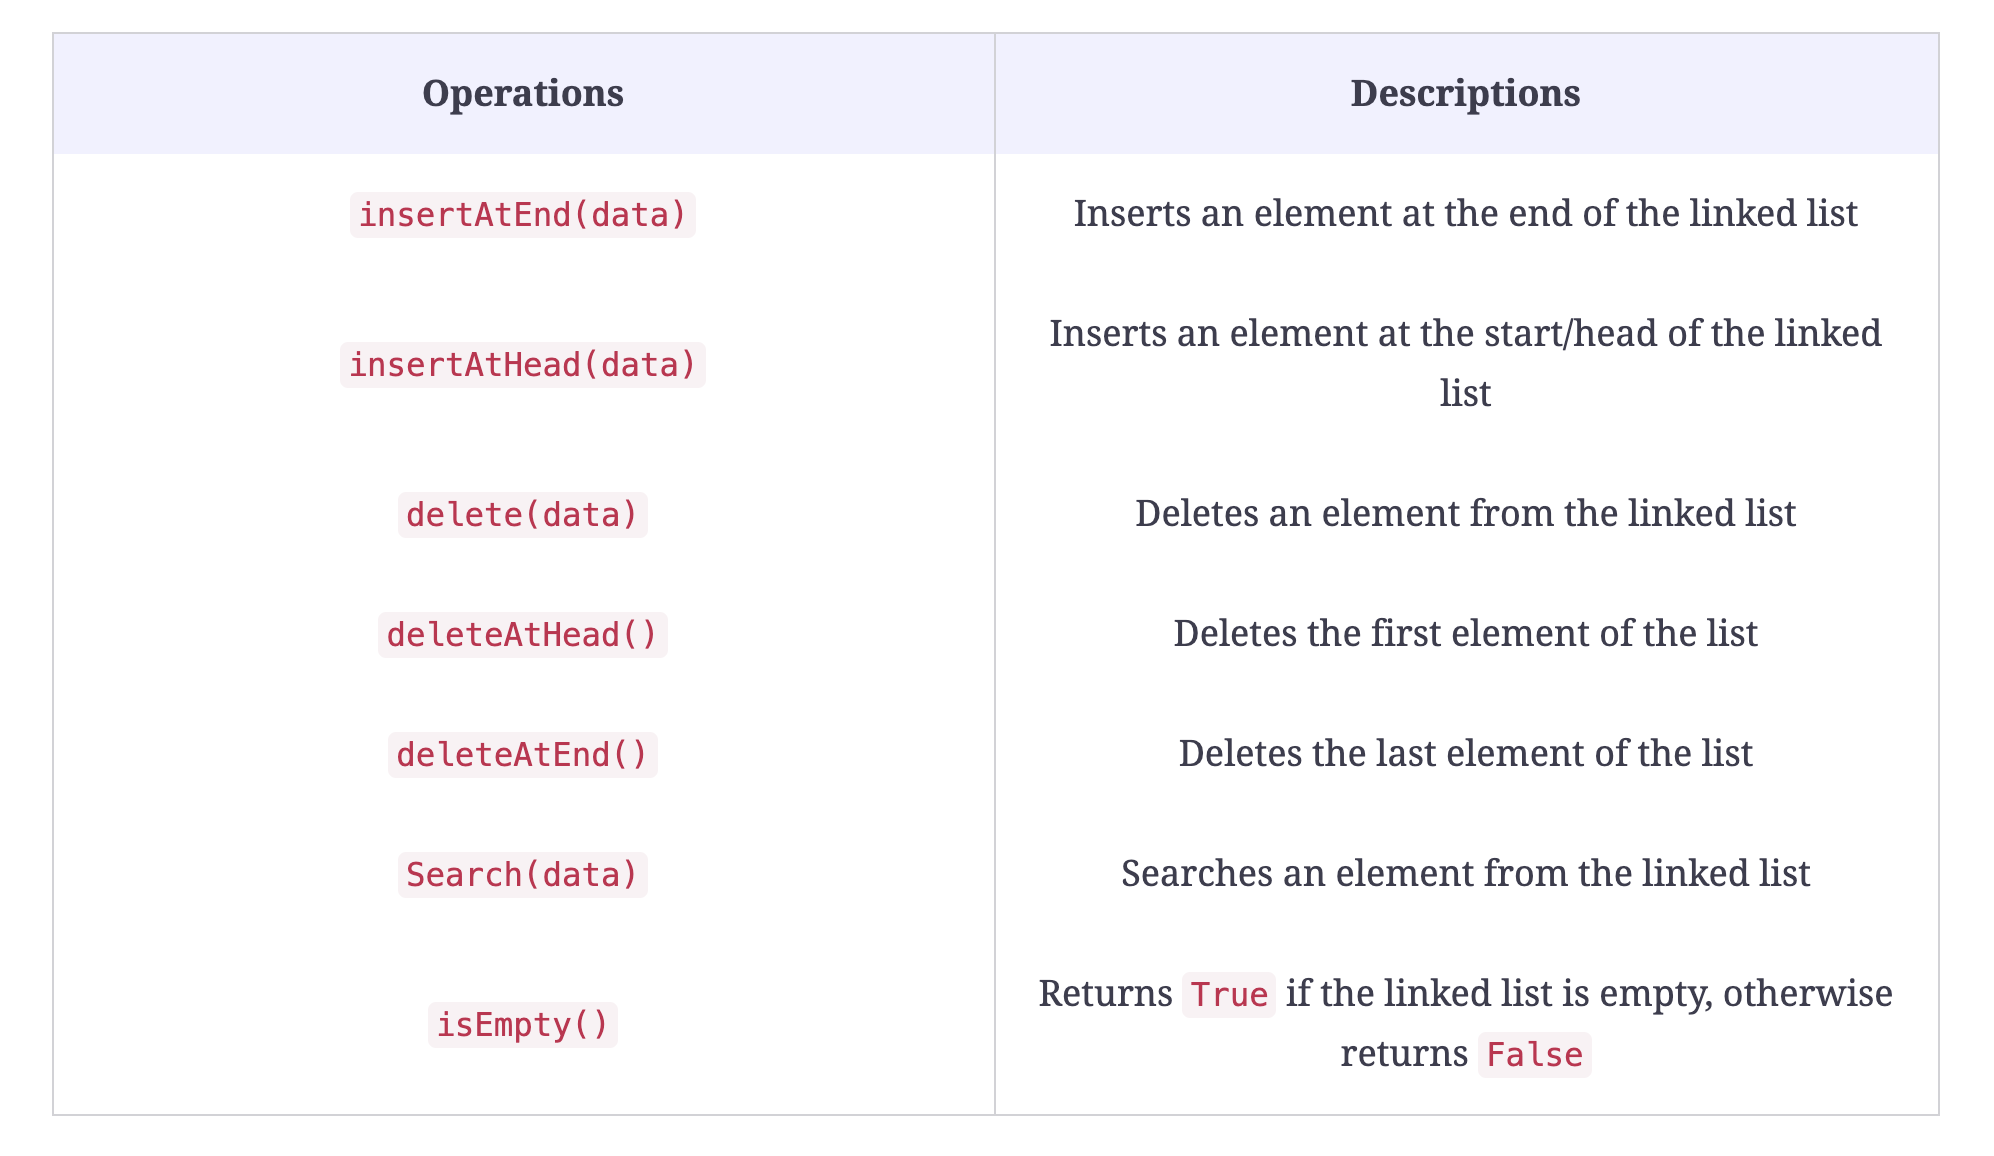The height and width of the screenshot is (1156, 1994).
Task: Click the 'Returns' word in isEmpty description
Action: (1105, 993)
